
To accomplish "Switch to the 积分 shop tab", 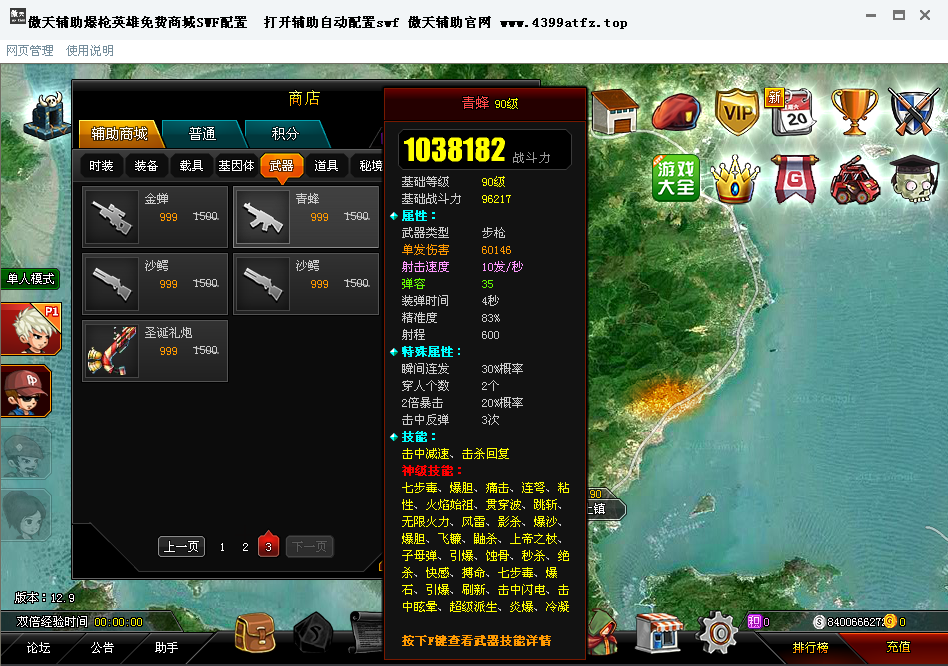I will click(x=285, y=134).
